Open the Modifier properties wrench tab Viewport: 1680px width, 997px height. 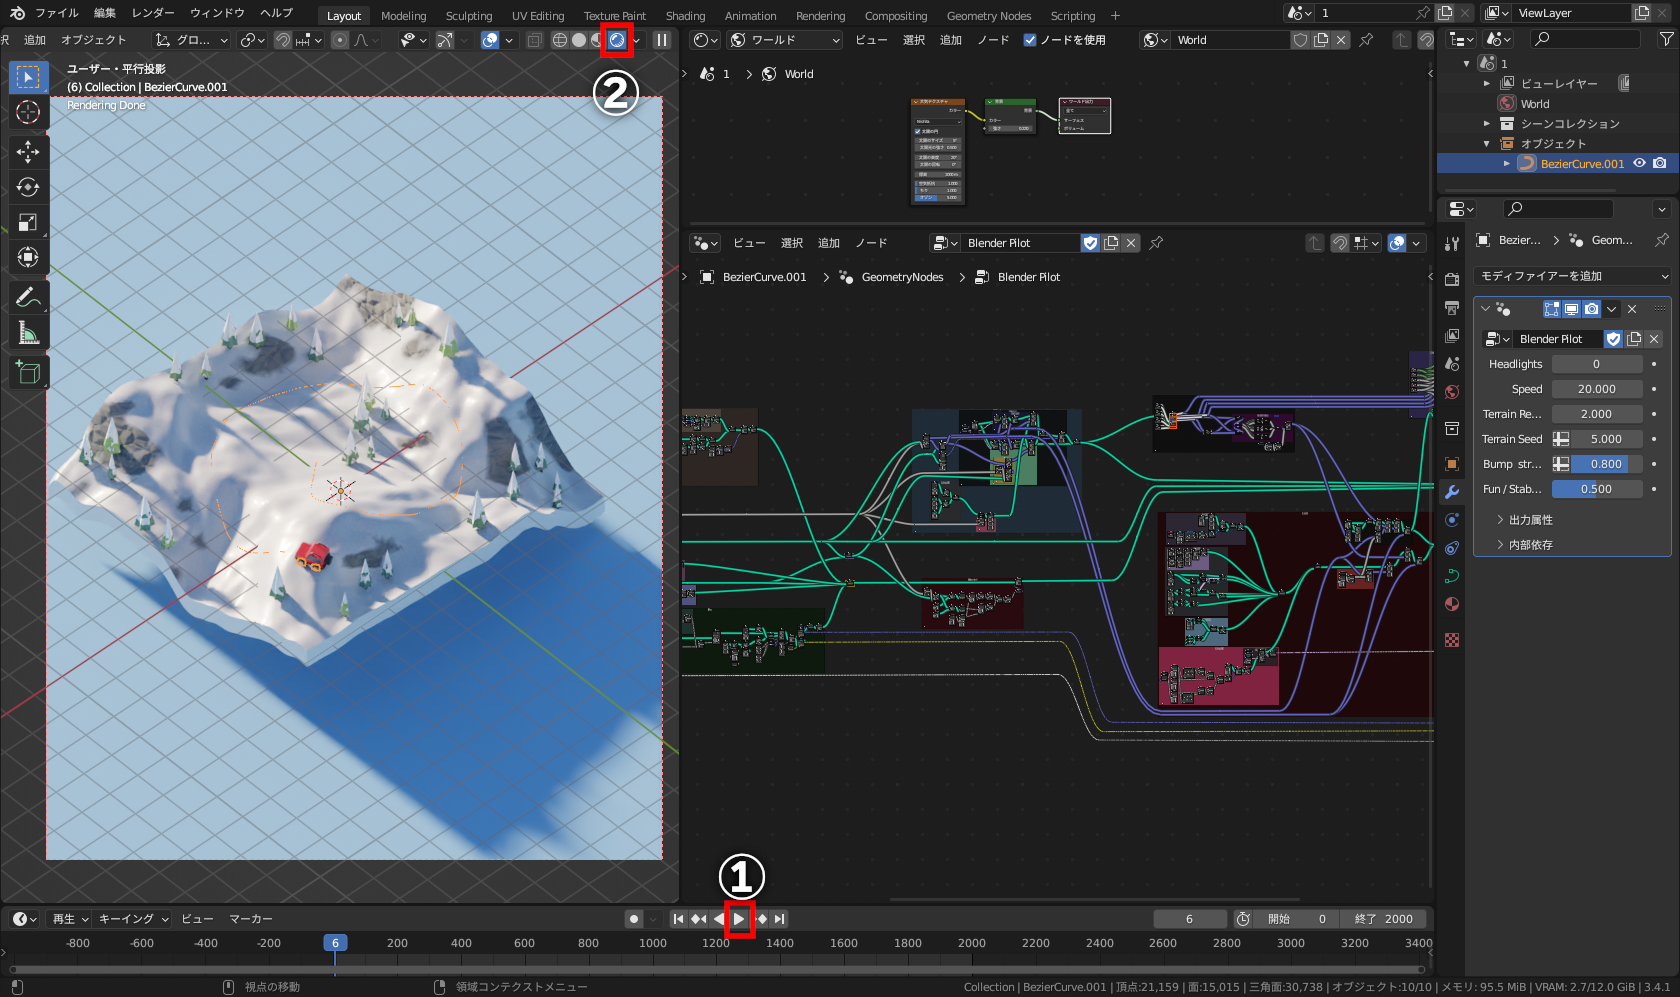pos(1452,492)
